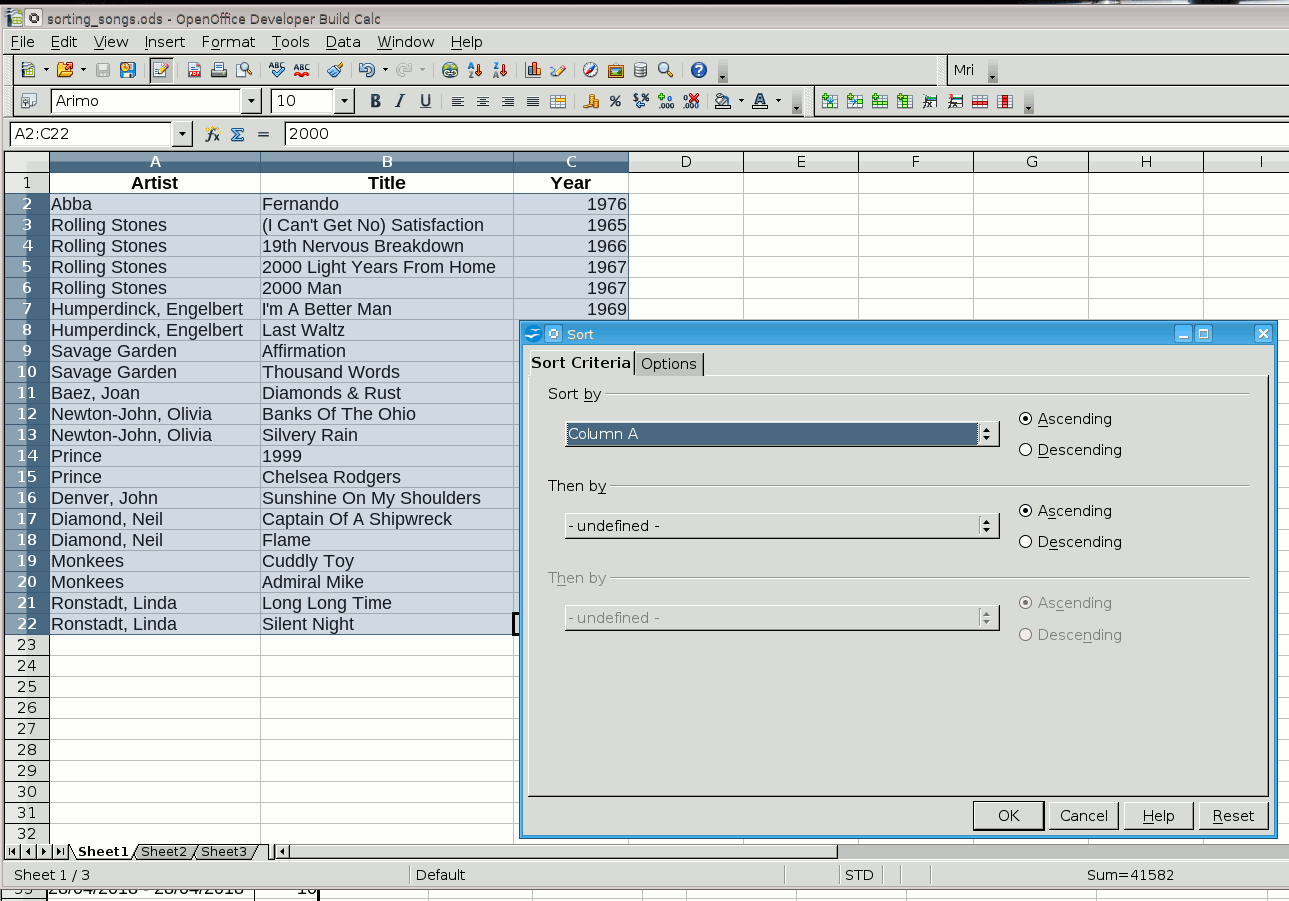Expand the first Then by undefined dropdown

tap(988, 526)
